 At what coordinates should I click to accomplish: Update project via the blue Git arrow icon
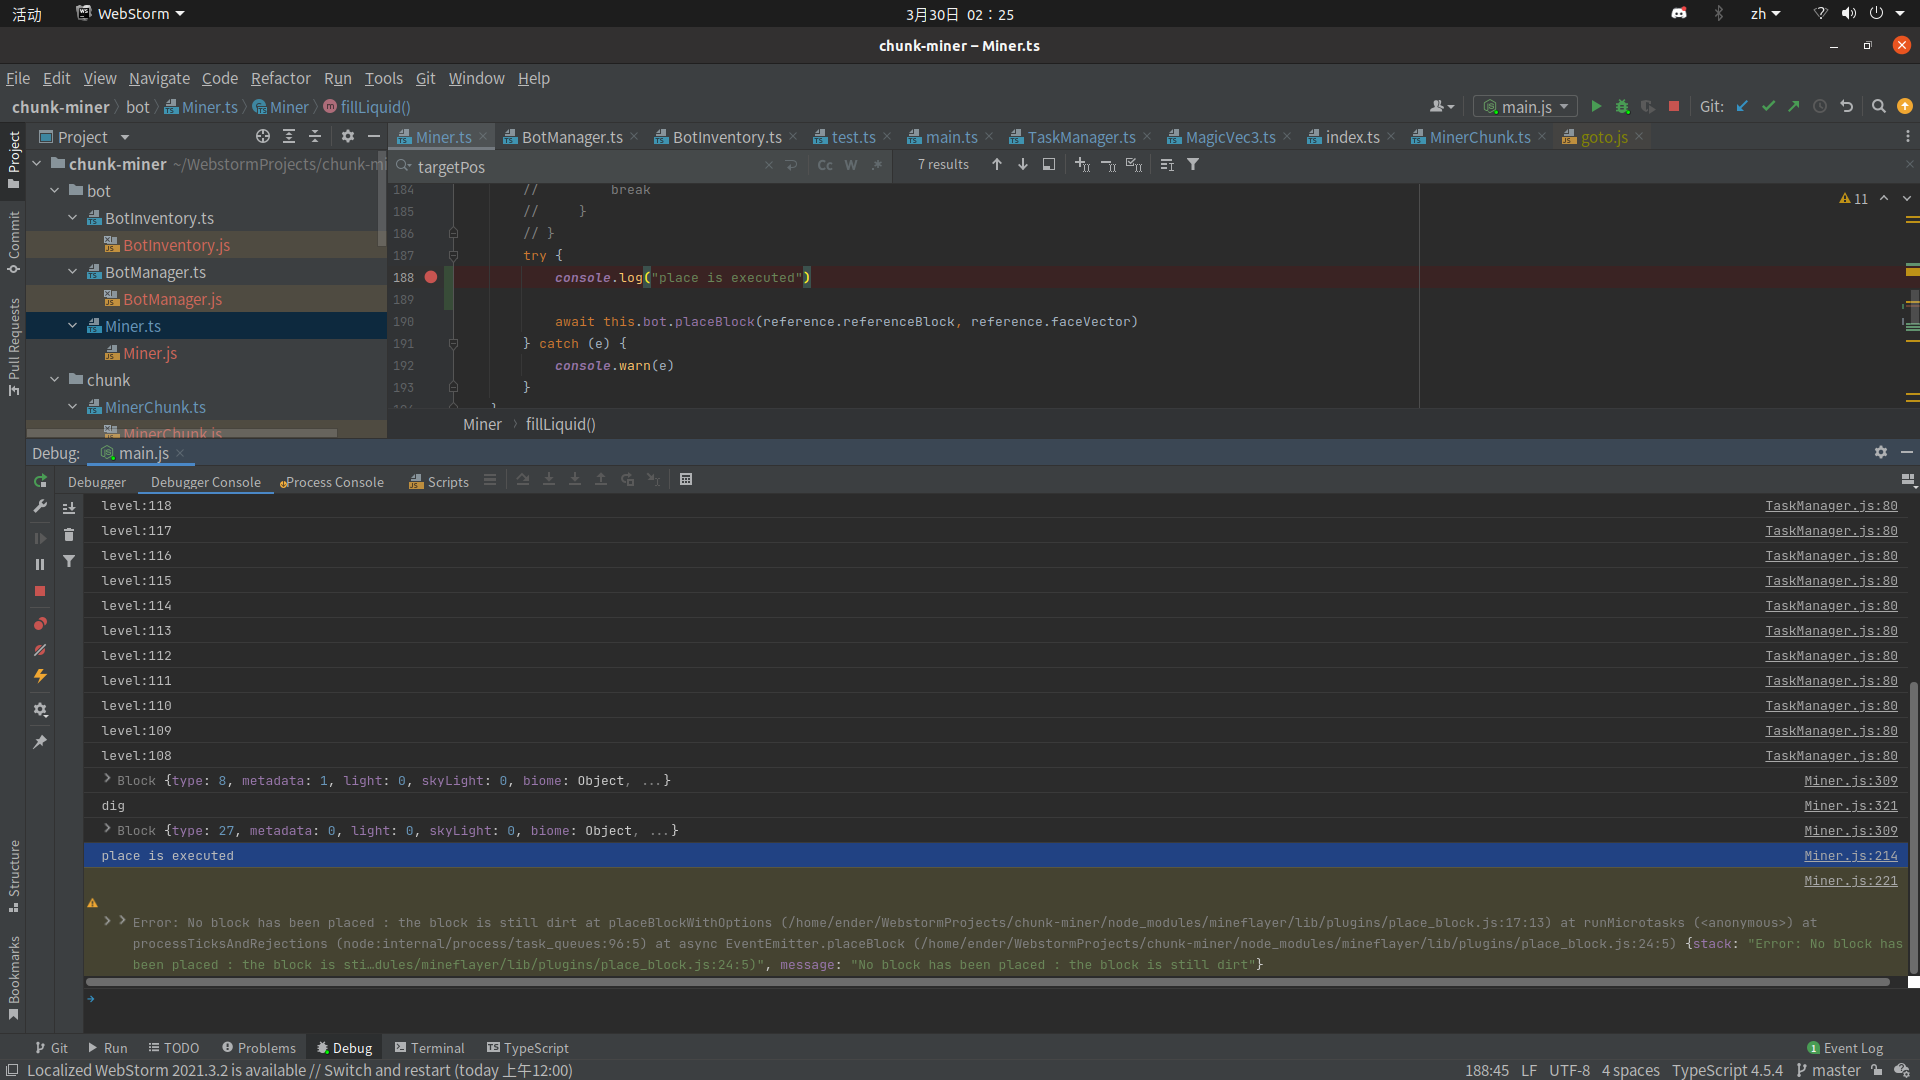[x=1743, y=106]
